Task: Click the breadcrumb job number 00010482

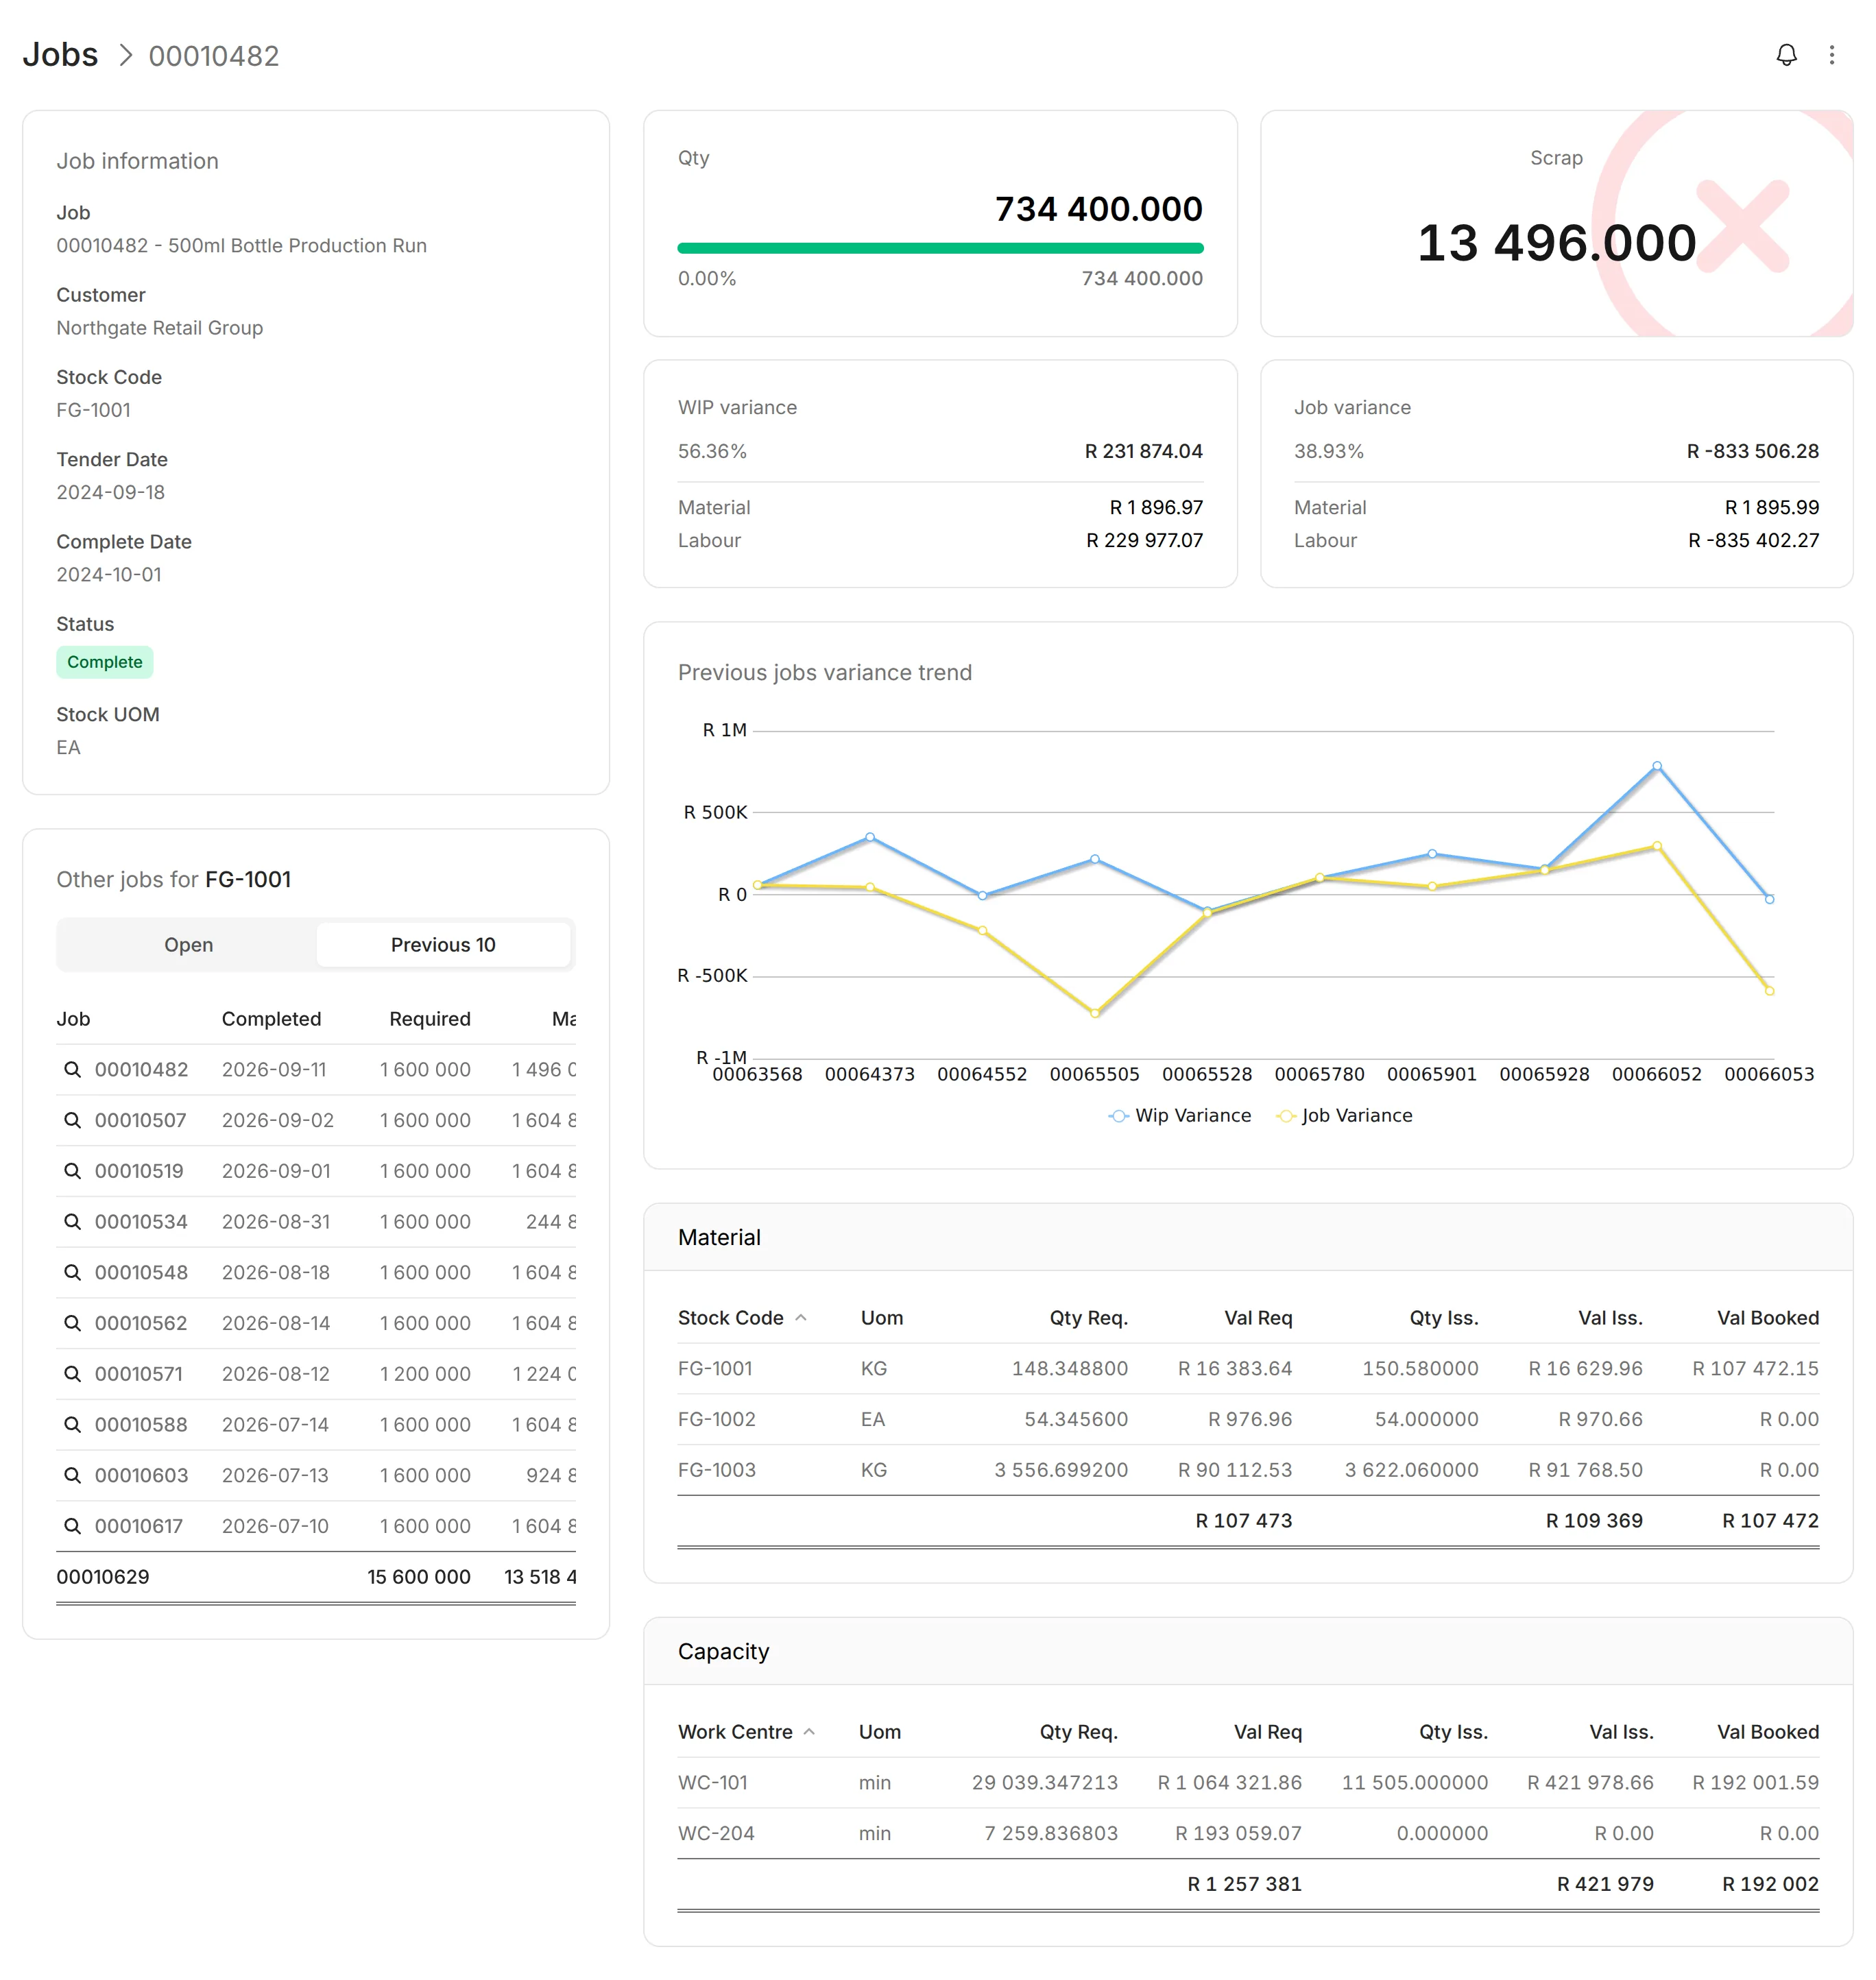Action: click(214, 56)
